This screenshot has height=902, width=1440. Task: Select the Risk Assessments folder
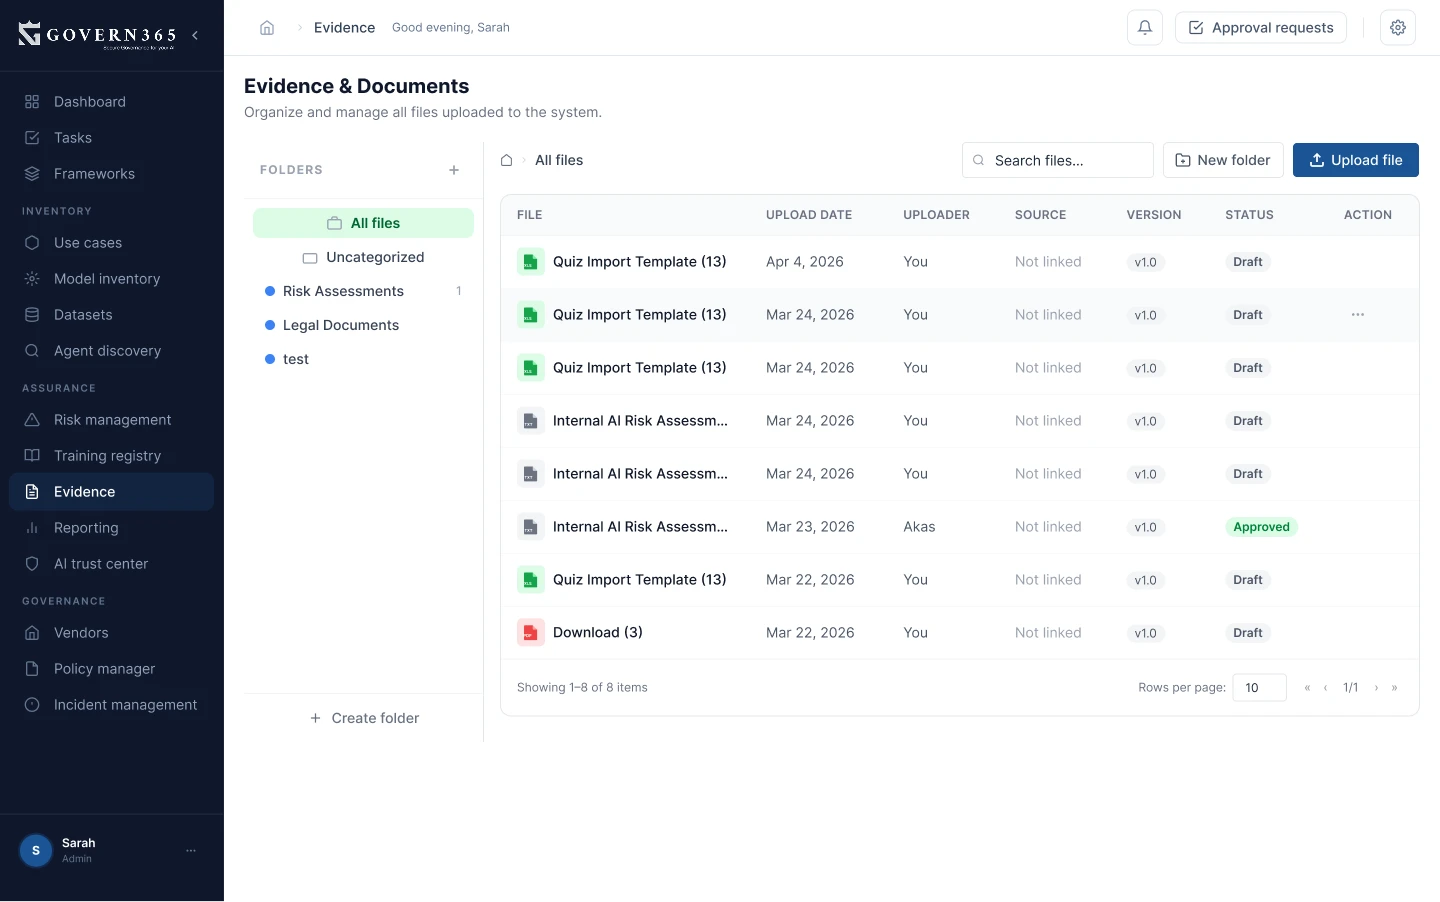coord(343,291)
